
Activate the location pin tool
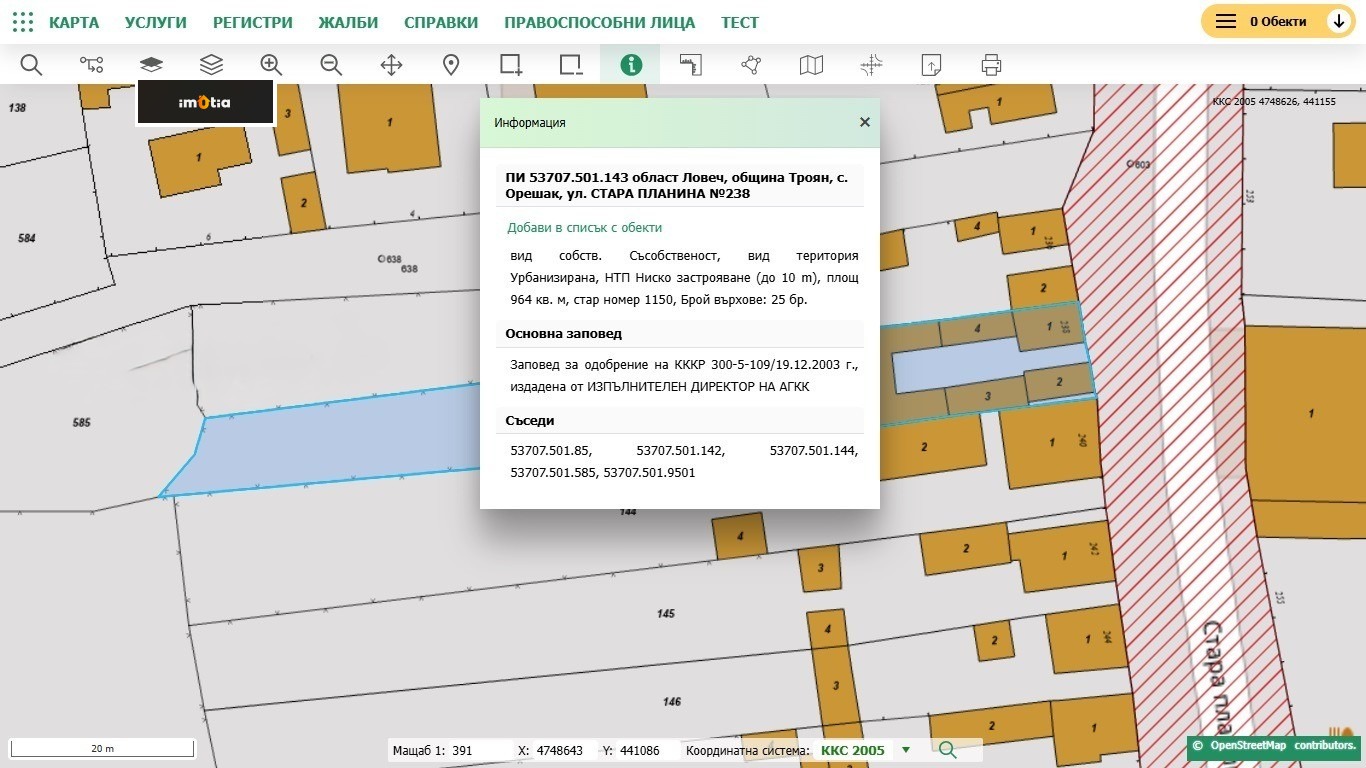click(x=451, y=65)
